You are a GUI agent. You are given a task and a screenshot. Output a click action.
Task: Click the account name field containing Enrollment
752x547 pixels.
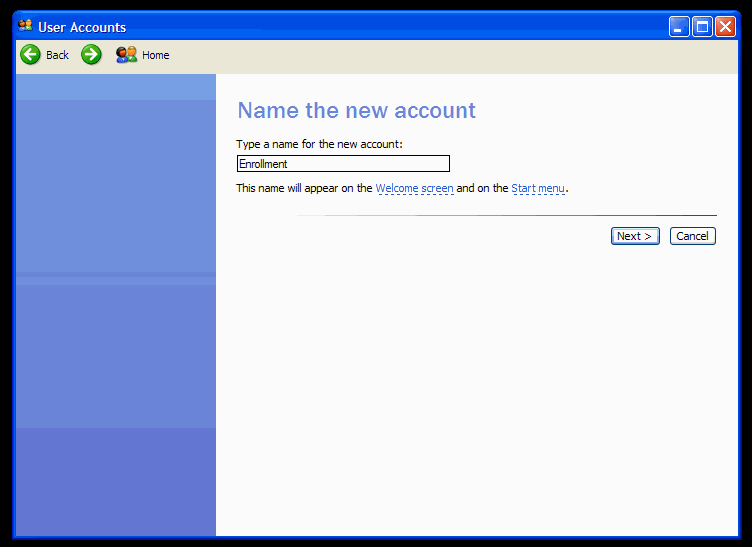pos(343,163)
